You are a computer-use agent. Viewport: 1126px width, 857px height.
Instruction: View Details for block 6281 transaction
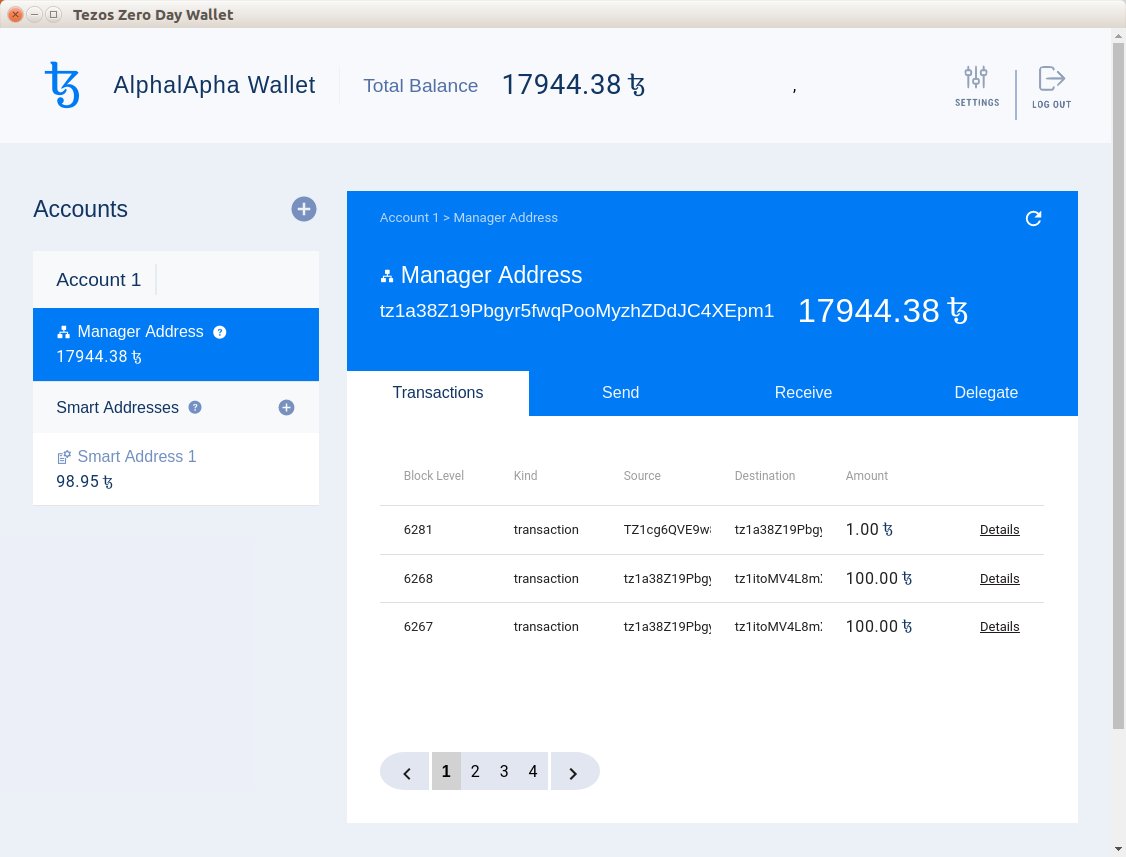(x=999, y=529)
